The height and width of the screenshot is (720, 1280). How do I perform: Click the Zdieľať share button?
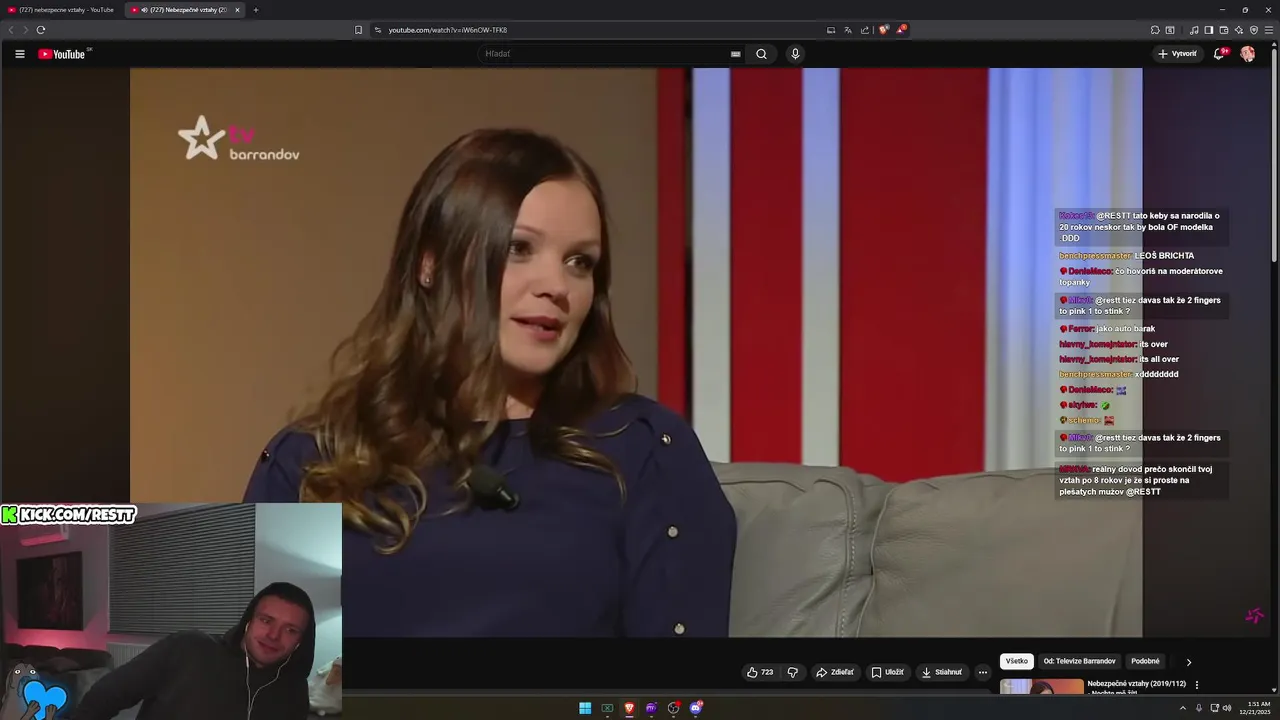(835, 672)
